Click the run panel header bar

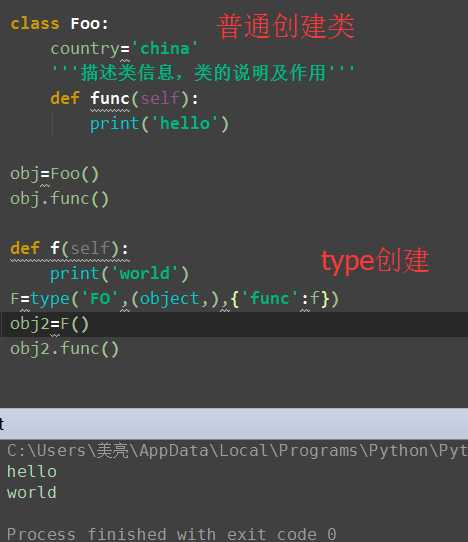tap(234, 424)
